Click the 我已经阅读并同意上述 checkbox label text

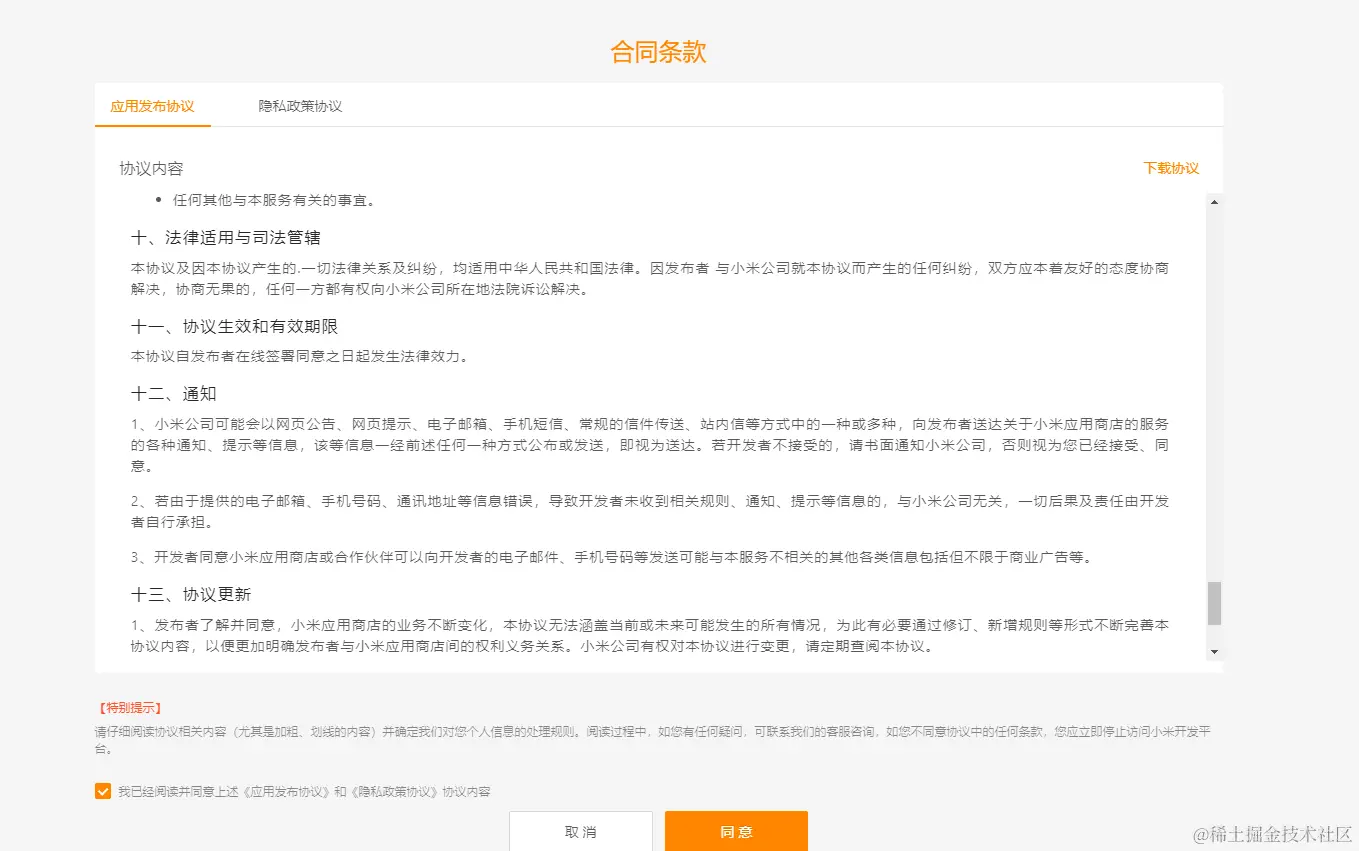pyautogui.click(x=304, y=792)
